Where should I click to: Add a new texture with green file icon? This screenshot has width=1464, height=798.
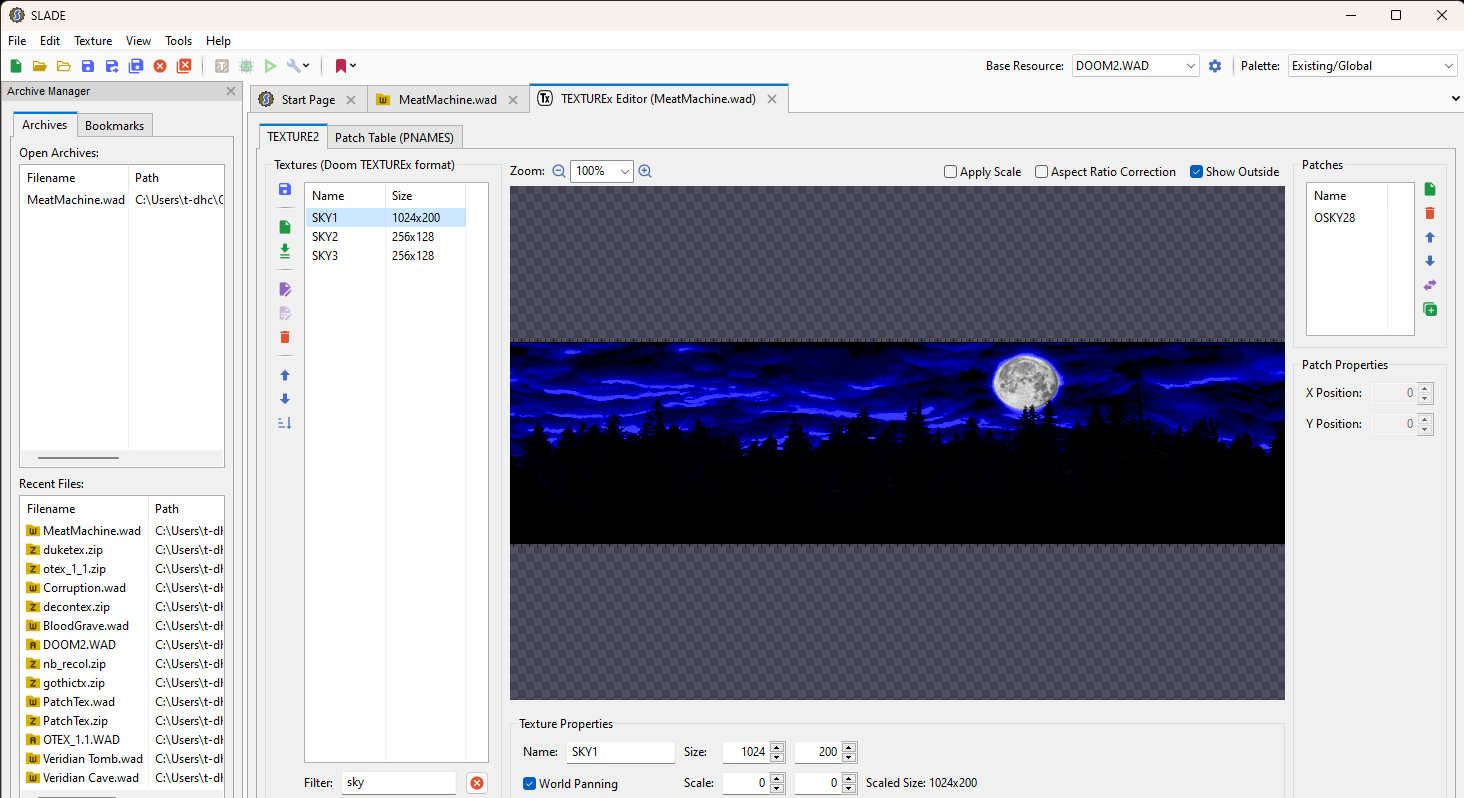coord(285,227)
